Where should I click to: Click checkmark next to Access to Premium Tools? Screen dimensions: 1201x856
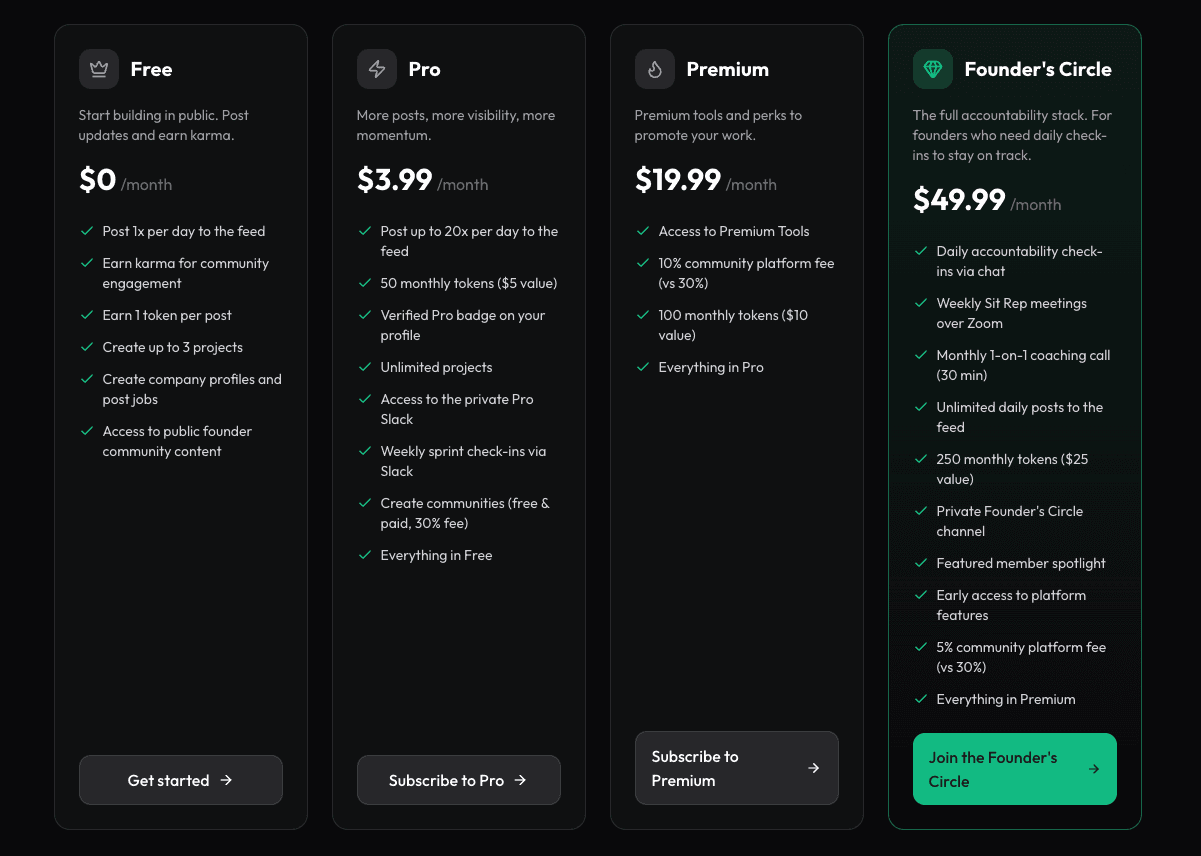(643, 231)
